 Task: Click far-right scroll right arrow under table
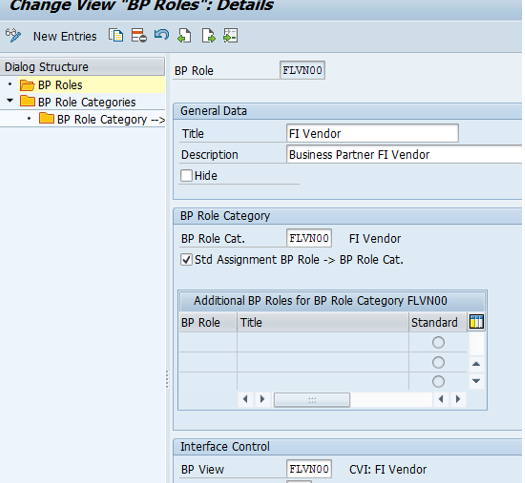pos(458,399)
